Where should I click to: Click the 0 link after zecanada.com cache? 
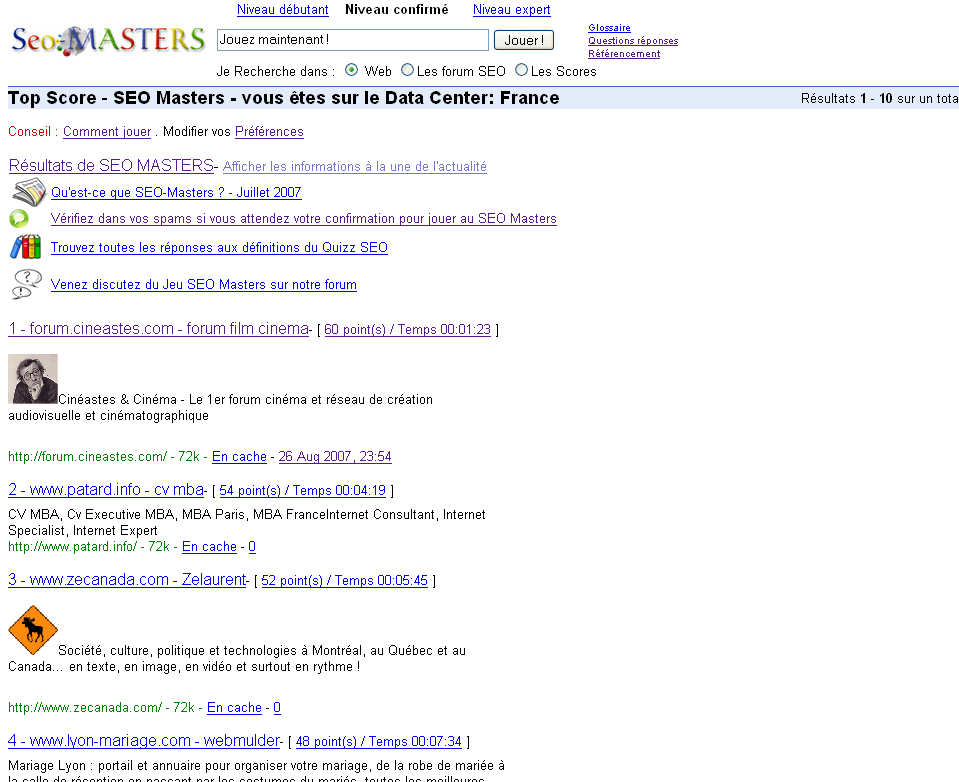click(x=277, y=708)
